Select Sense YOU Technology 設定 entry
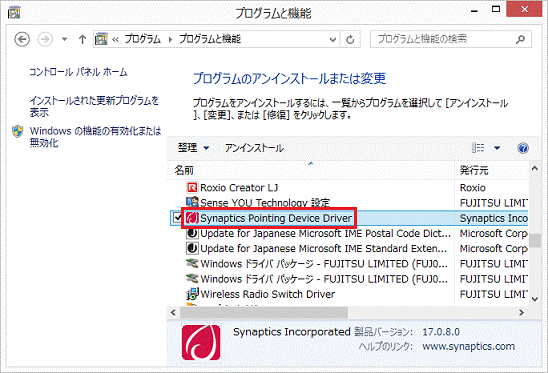Viewport: 548px width, 373px height. [265, 202]
